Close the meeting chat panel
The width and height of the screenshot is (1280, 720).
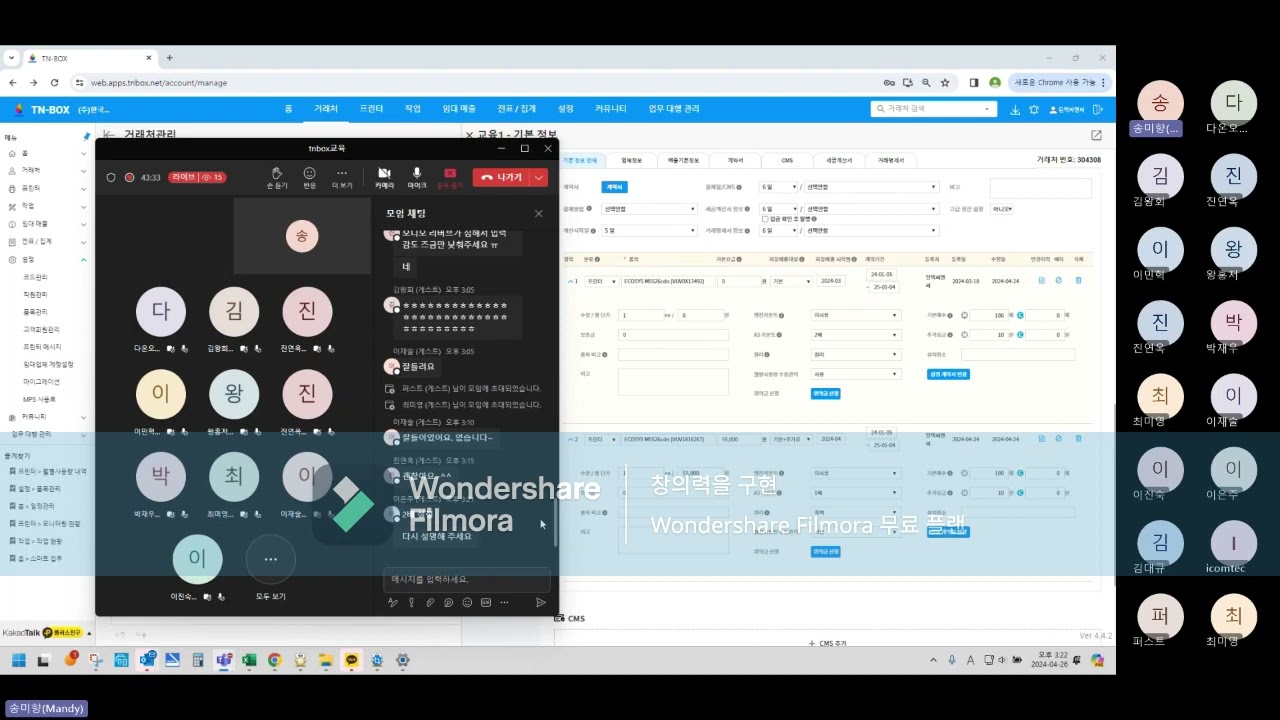[x=538, y=213]
